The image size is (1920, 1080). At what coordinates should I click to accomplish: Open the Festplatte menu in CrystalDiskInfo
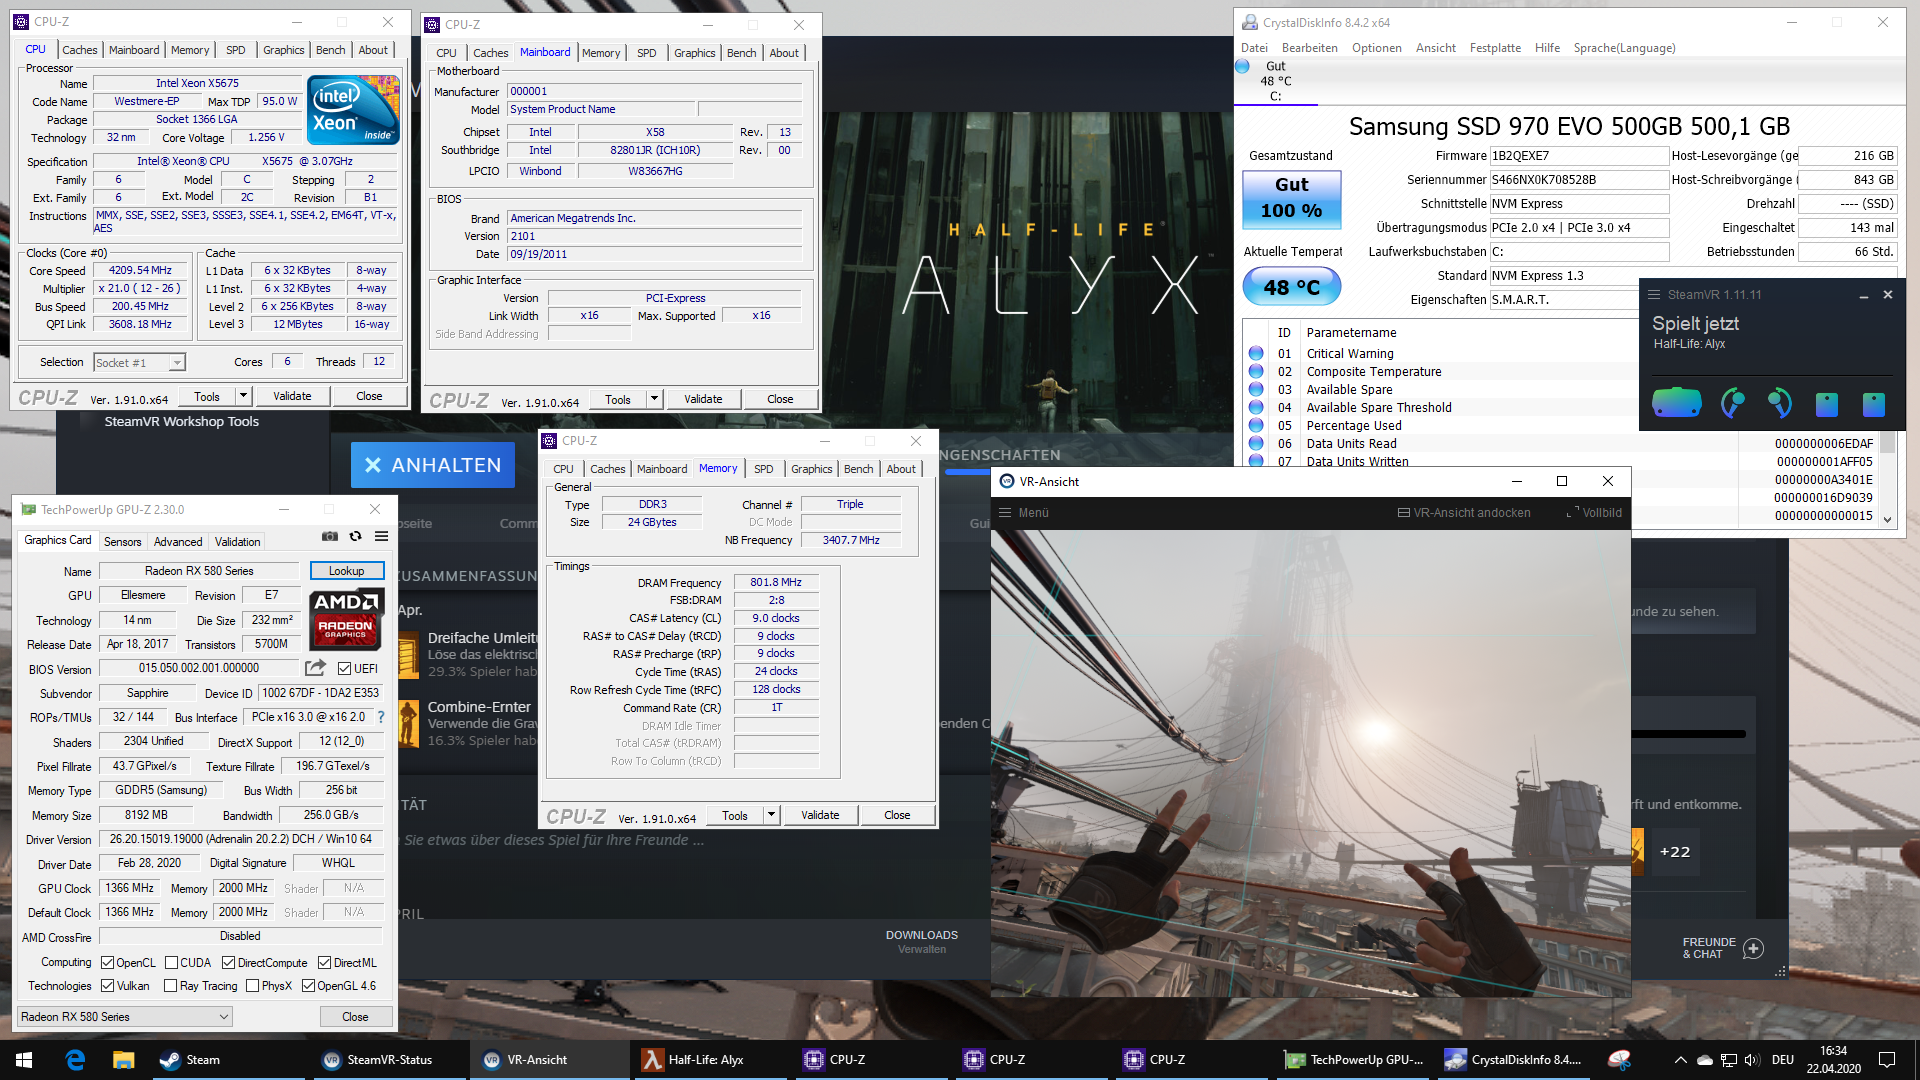(x=1494, y=48)
